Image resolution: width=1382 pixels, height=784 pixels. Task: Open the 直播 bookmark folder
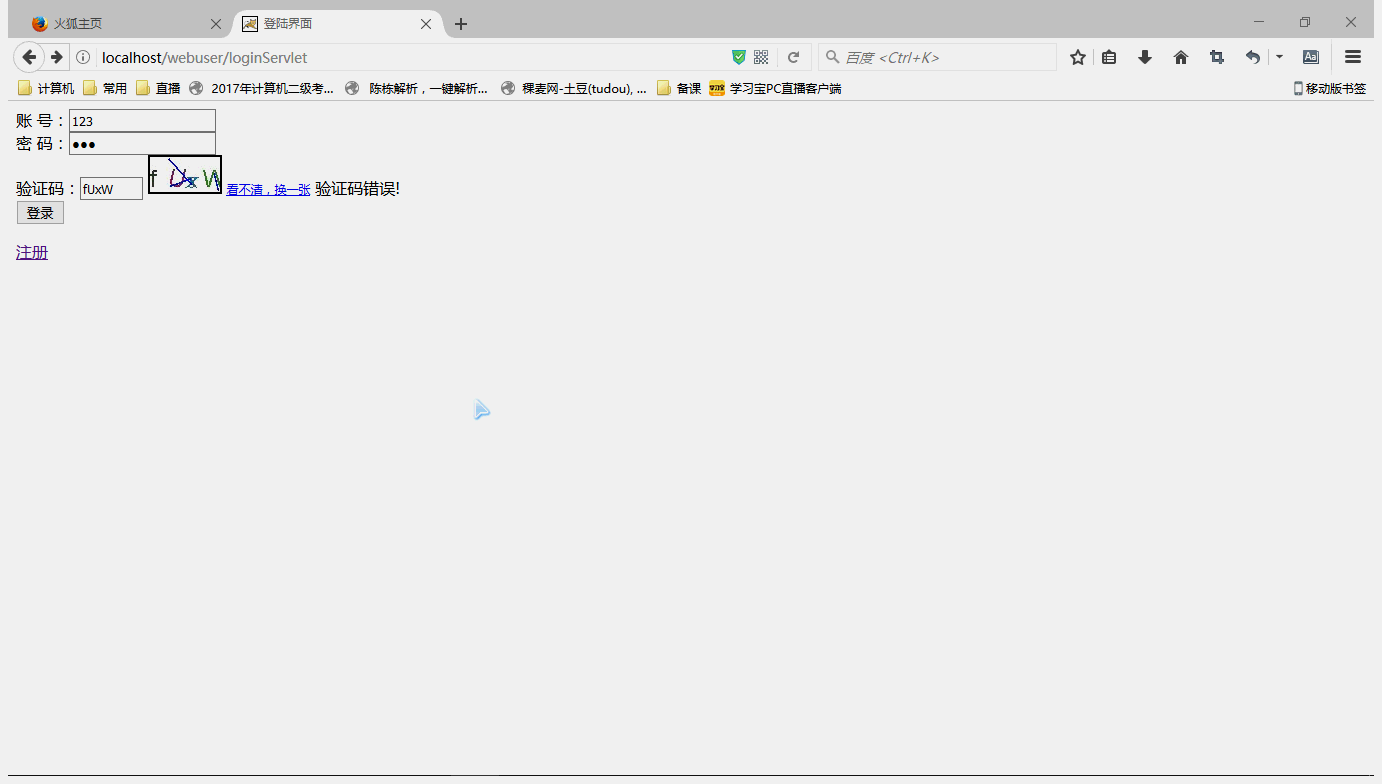tap(158, 88)
